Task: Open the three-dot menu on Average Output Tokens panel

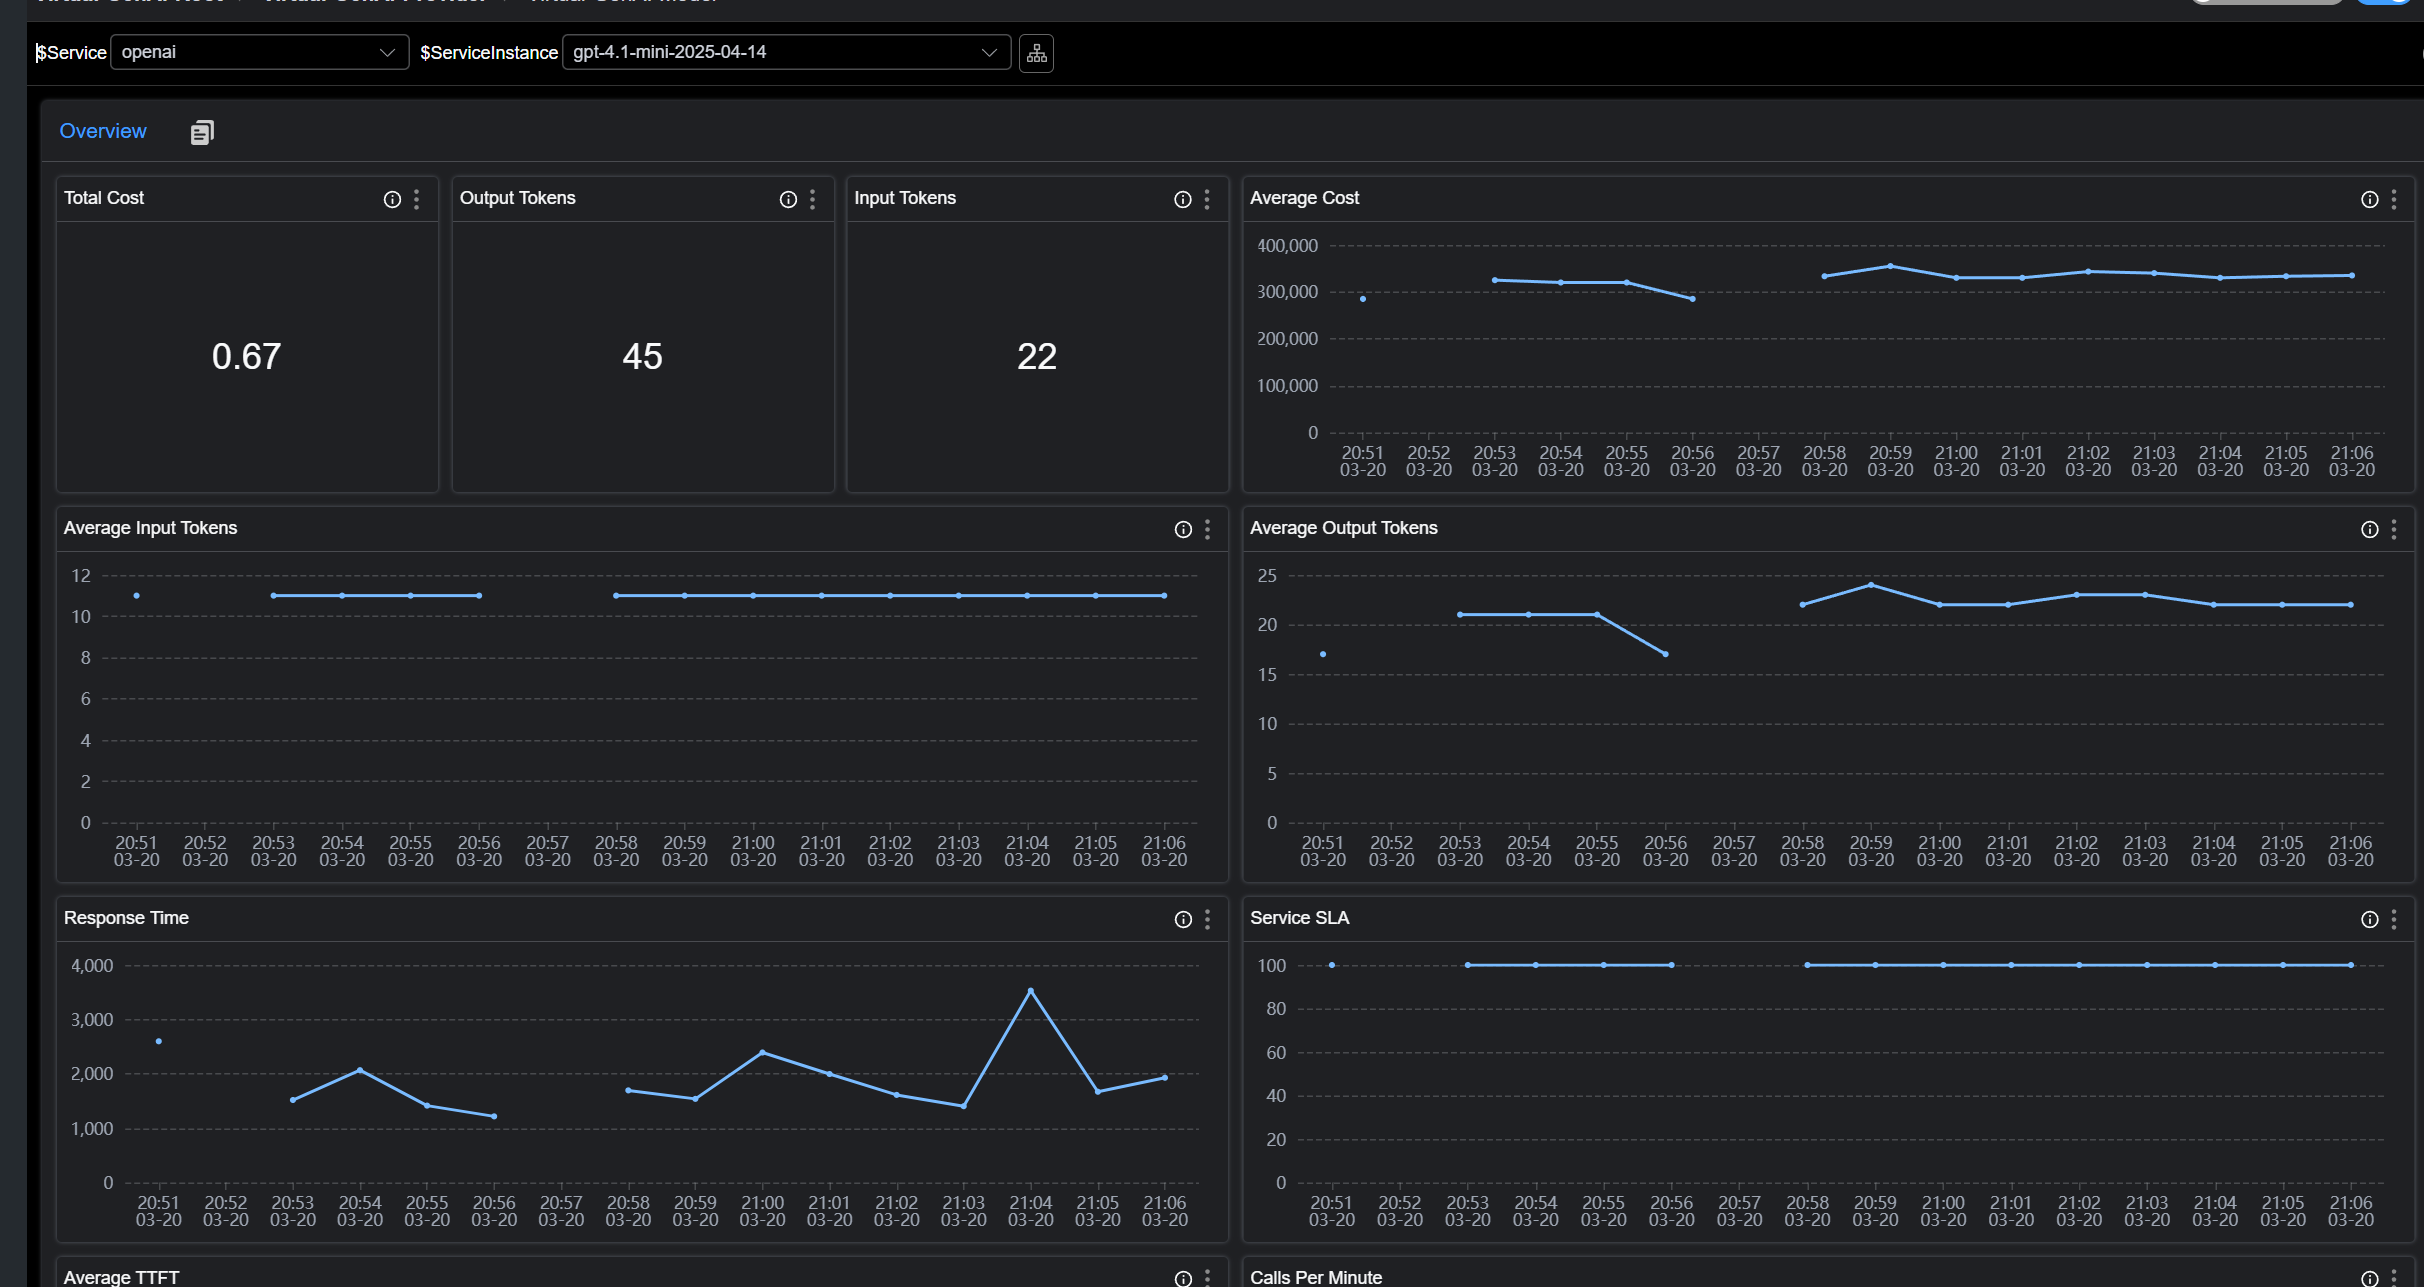Action: [2394, 529]
